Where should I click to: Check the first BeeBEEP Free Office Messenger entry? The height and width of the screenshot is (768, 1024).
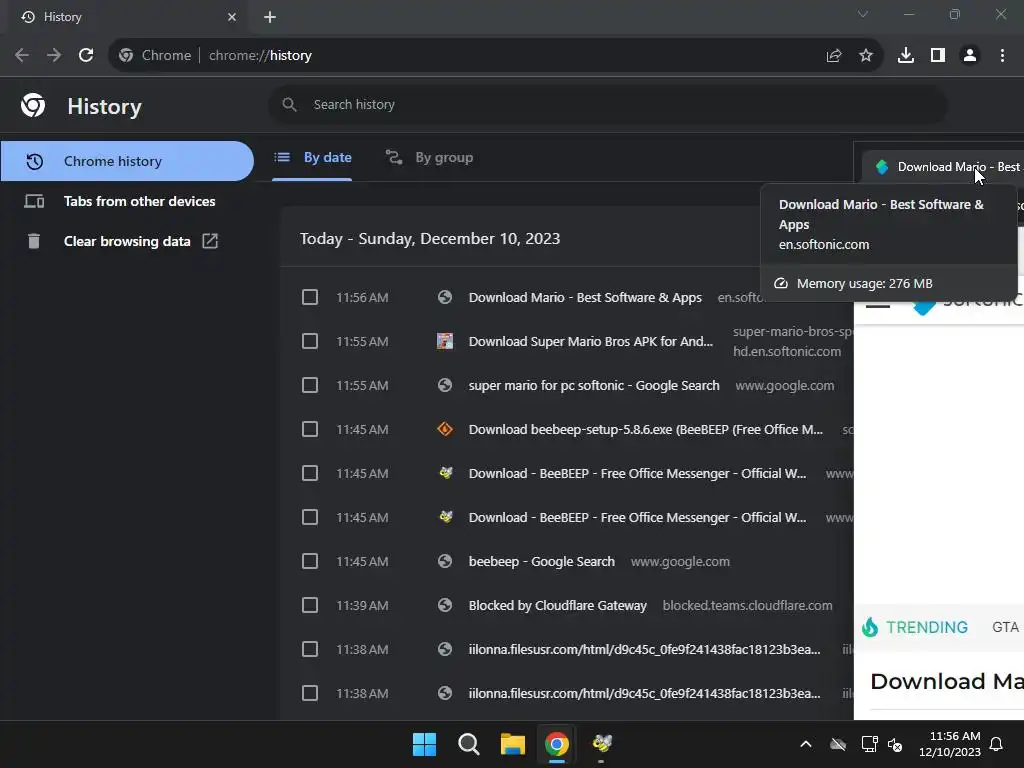[310, 473]
